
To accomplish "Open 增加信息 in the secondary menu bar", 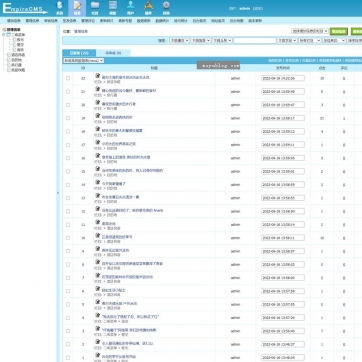I will tap(14, 21).
